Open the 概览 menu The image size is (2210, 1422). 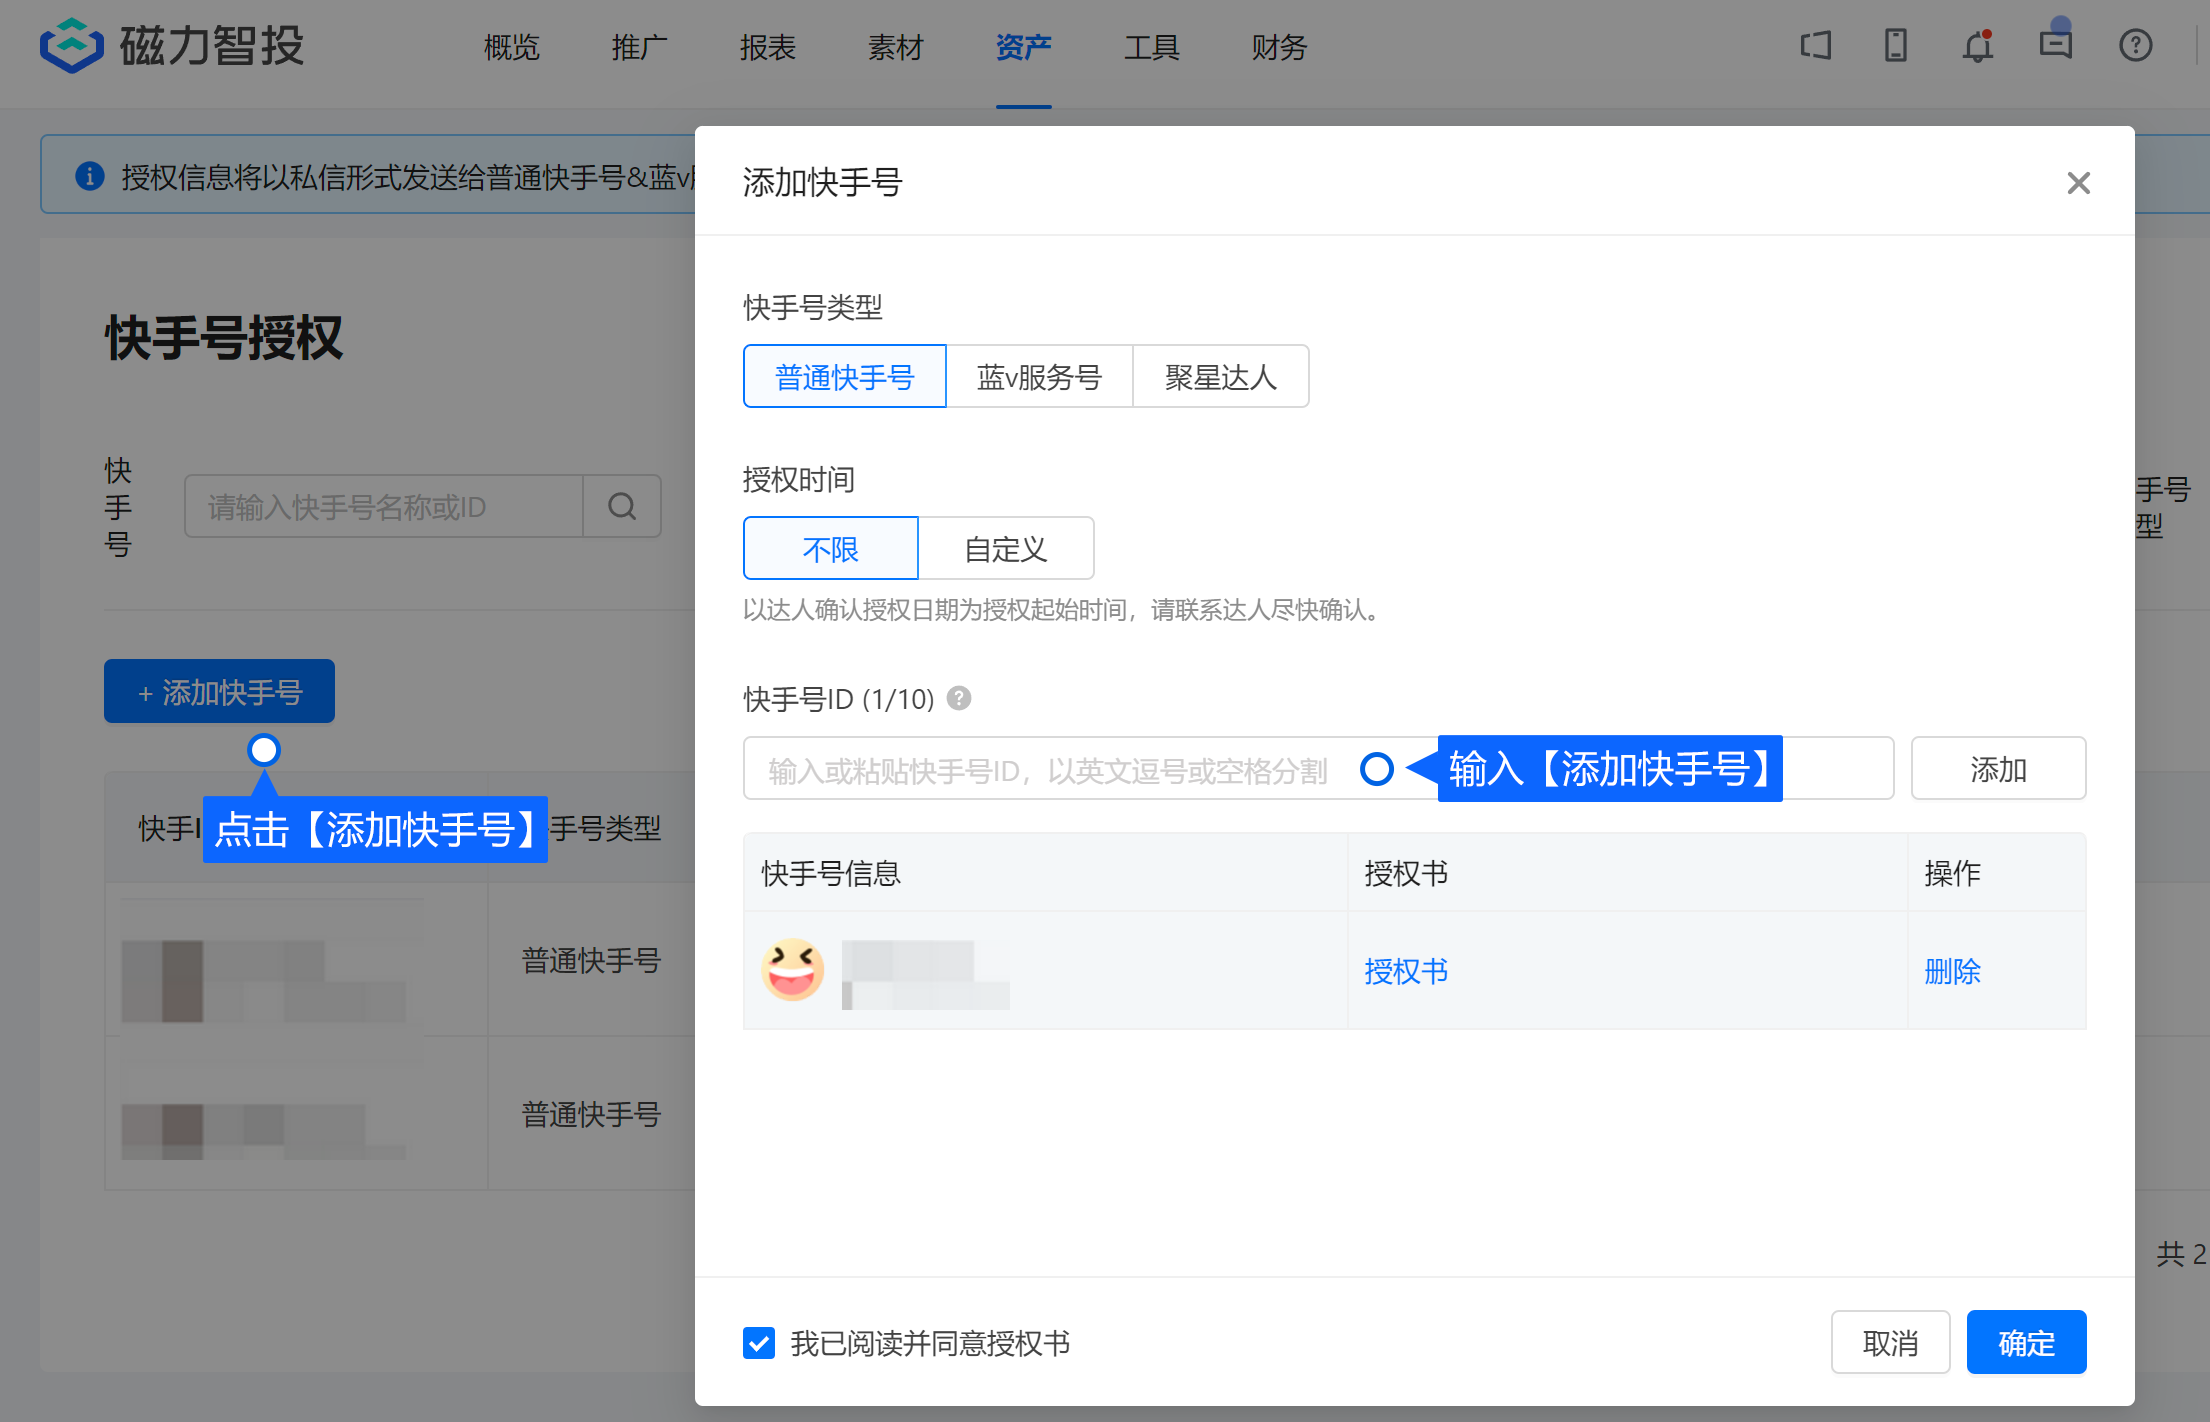click(511, 47)
